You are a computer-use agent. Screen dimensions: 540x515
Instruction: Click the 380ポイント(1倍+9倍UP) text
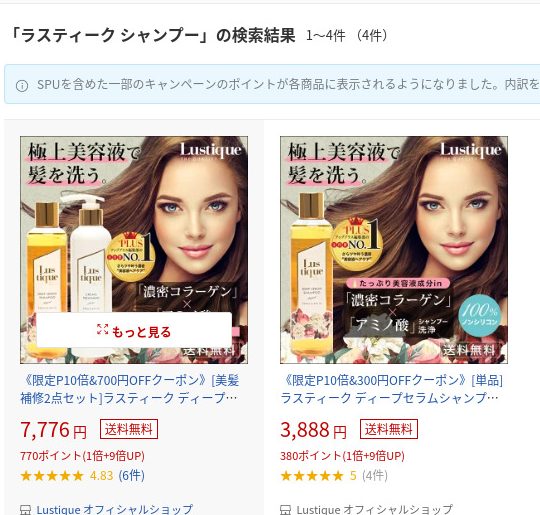(x=342, y=456)
